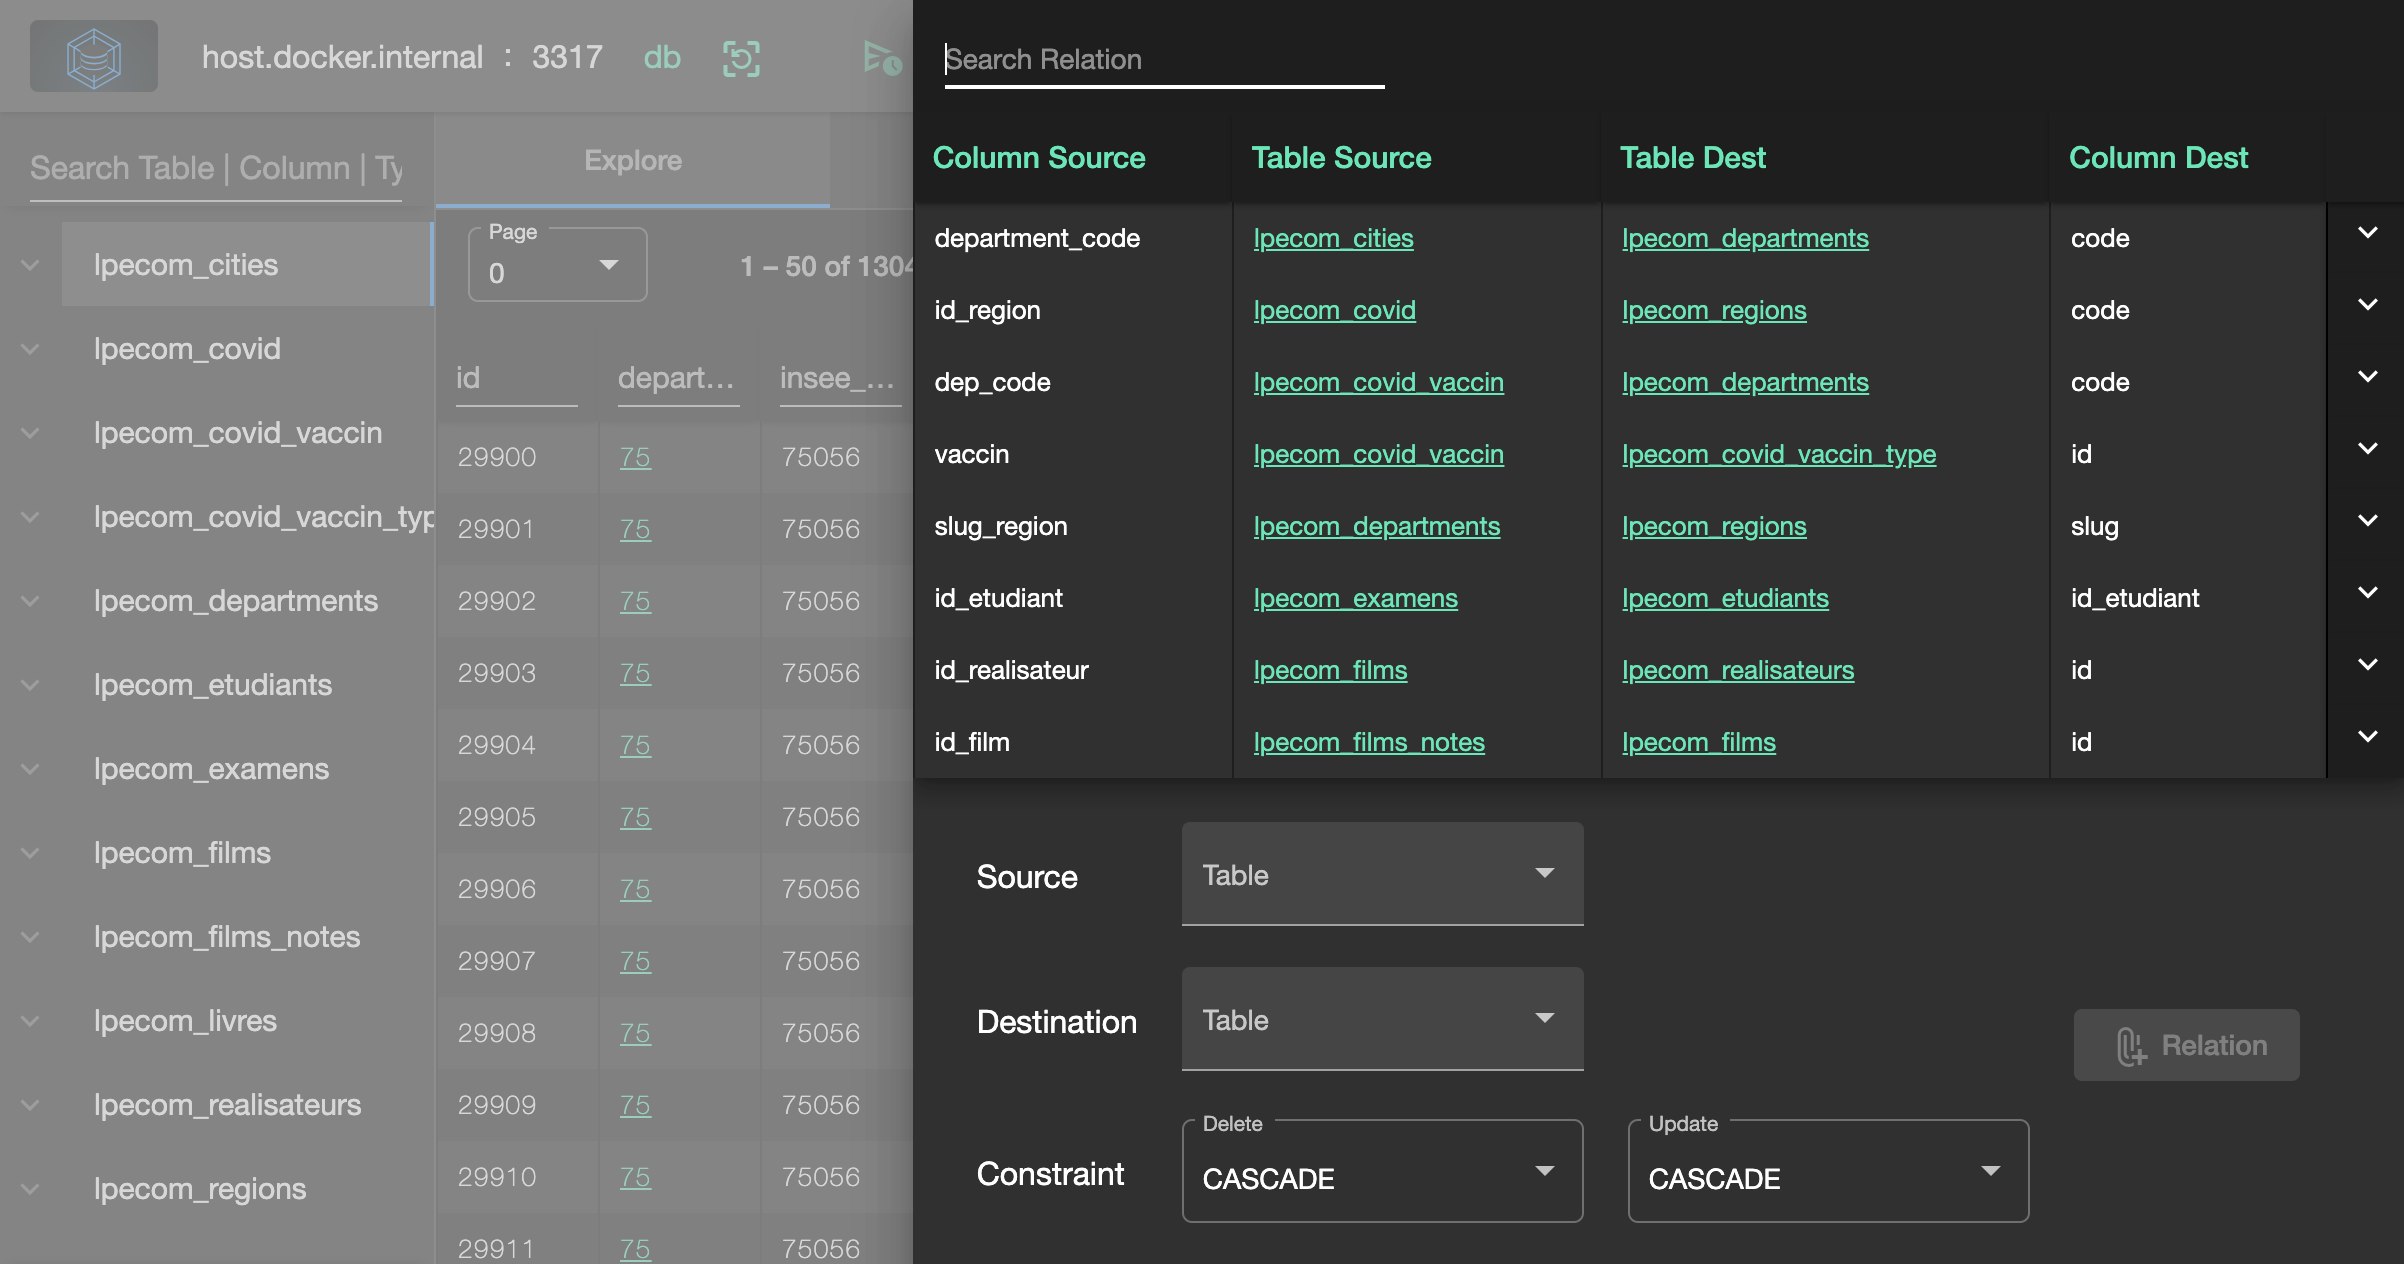Expand the id_film relation row chevron
This screenshot has width=2404, height=1264.
(2367, 737)
